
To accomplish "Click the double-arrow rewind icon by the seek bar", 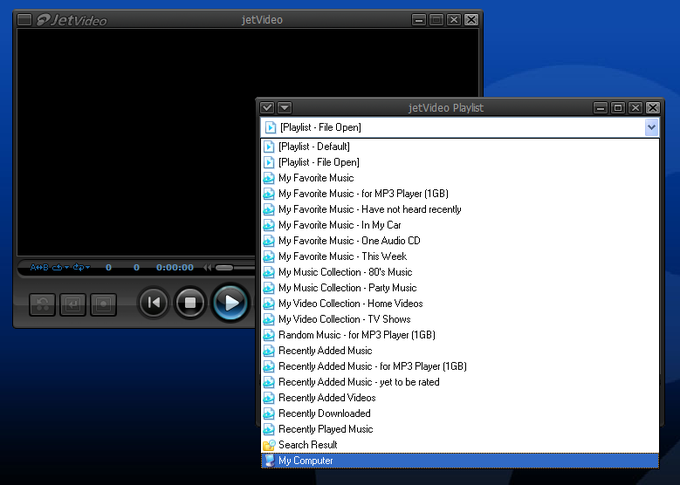I will [x=207, y=268].
